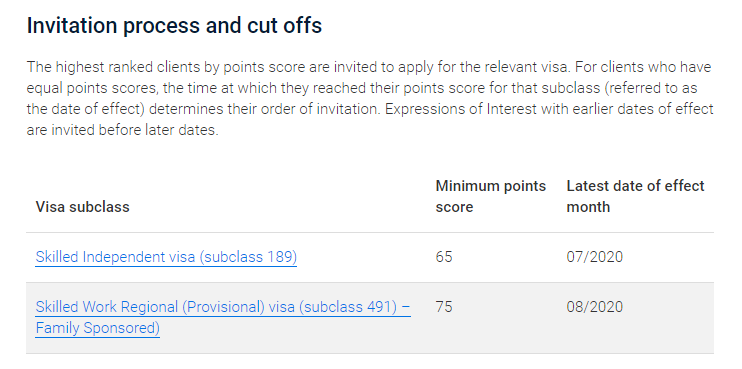Click the 'Latest date of effect month' header
Screen dimensions: 742x369
(636, 196)
